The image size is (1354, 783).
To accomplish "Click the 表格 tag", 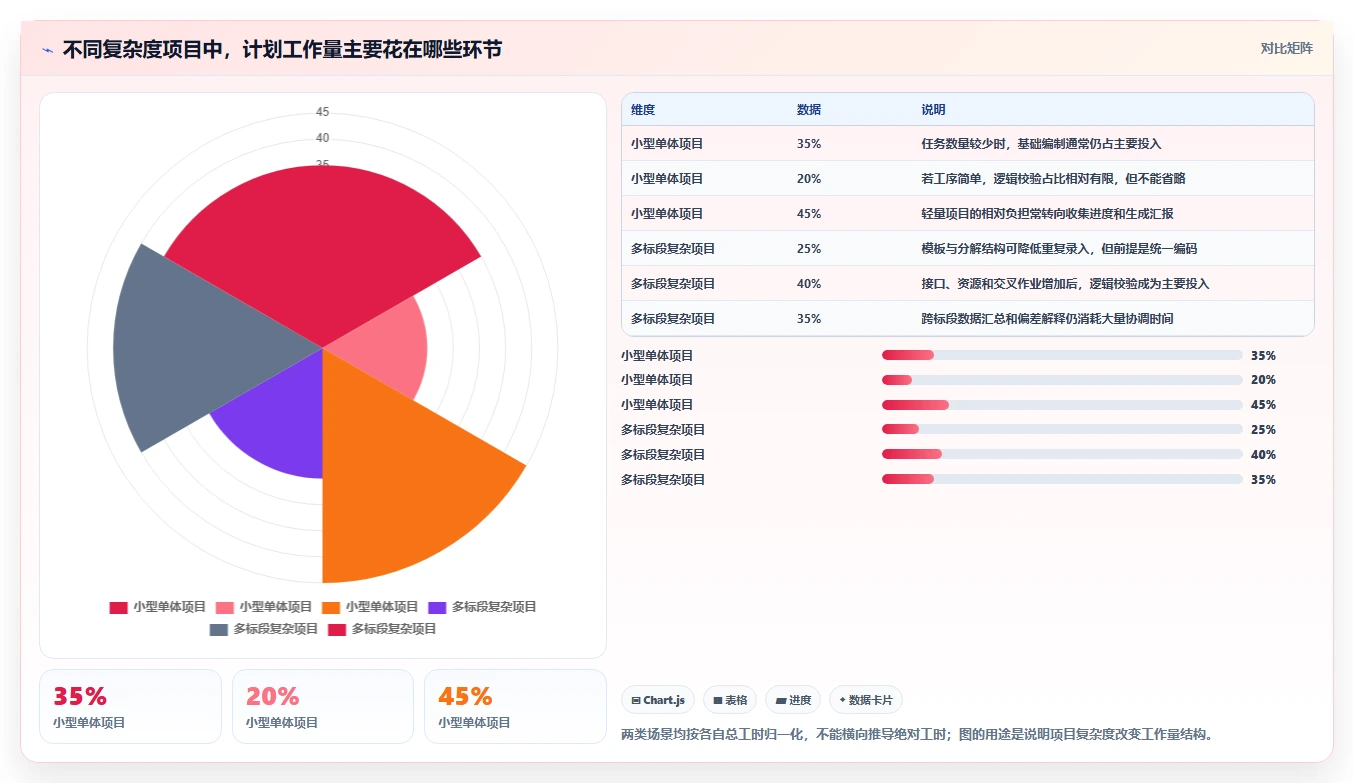I will pyautogui.click(x=730, y=700).
